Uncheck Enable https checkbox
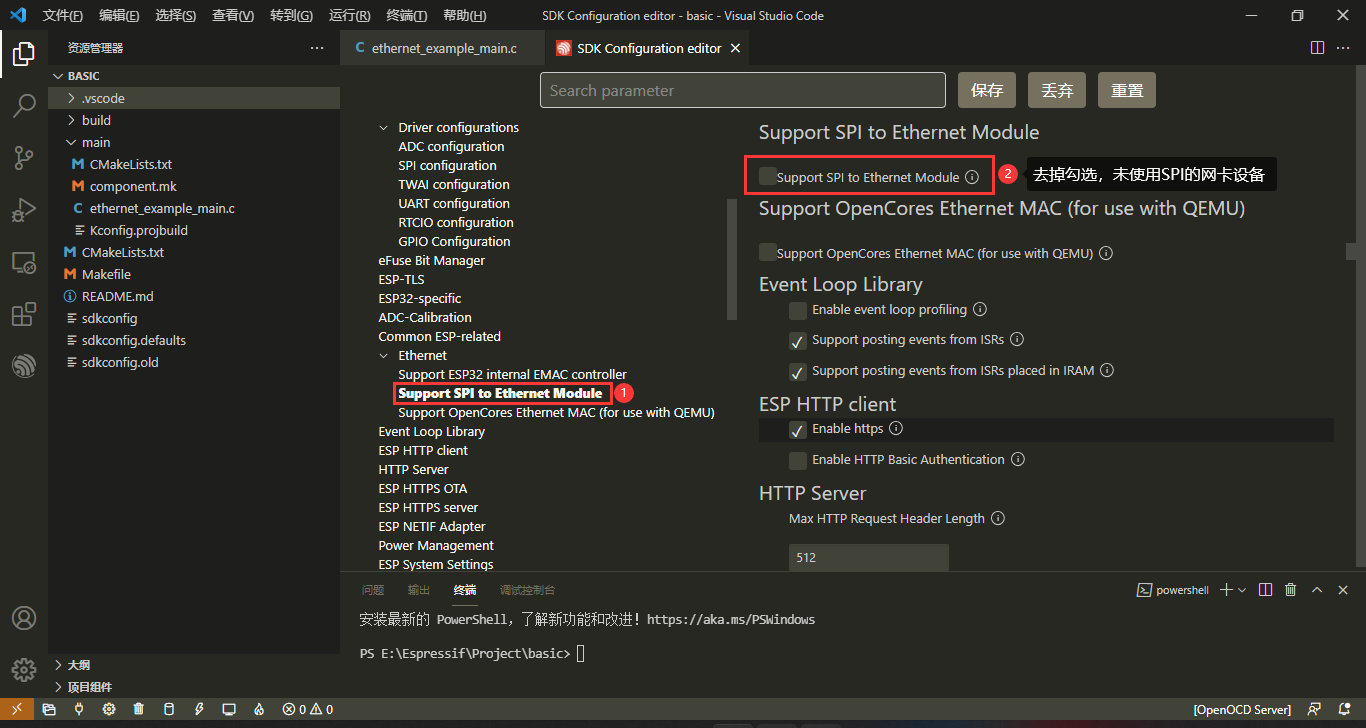Screen dimensions: 1366x728 (x=798, y=430)
